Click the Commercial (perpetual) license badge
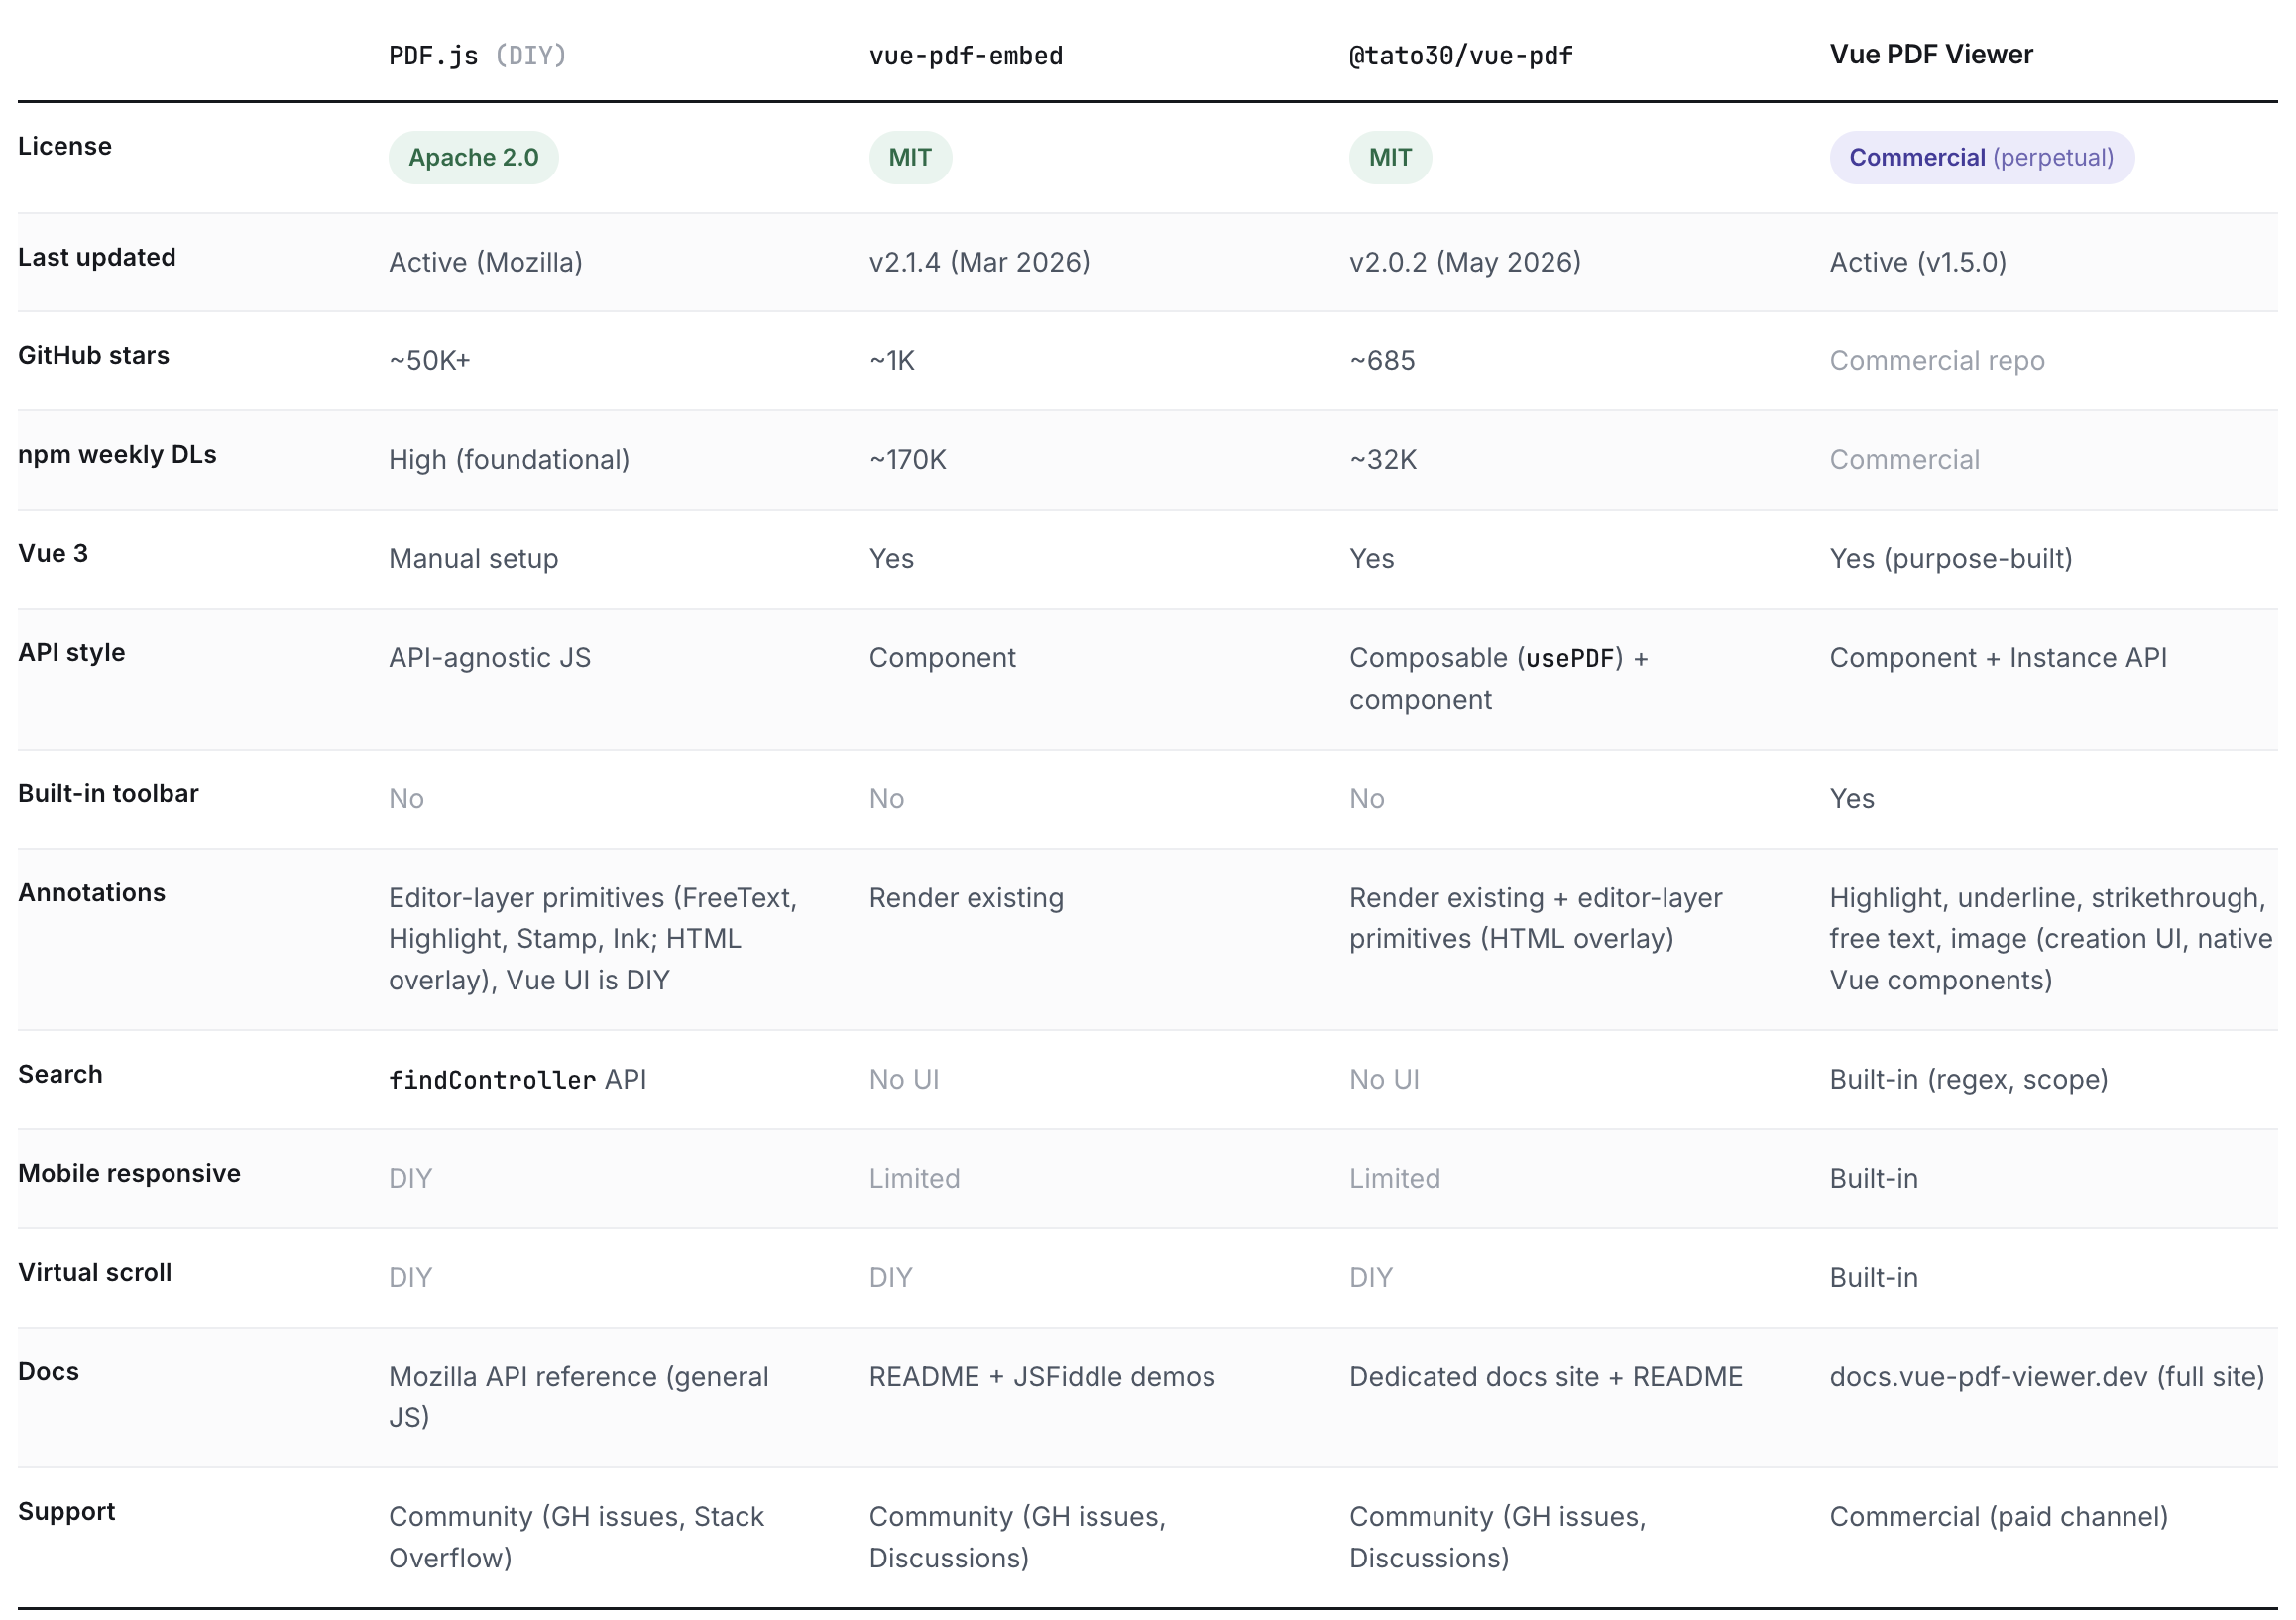Viewport: 2296px width, 1620px height. 1981,157
